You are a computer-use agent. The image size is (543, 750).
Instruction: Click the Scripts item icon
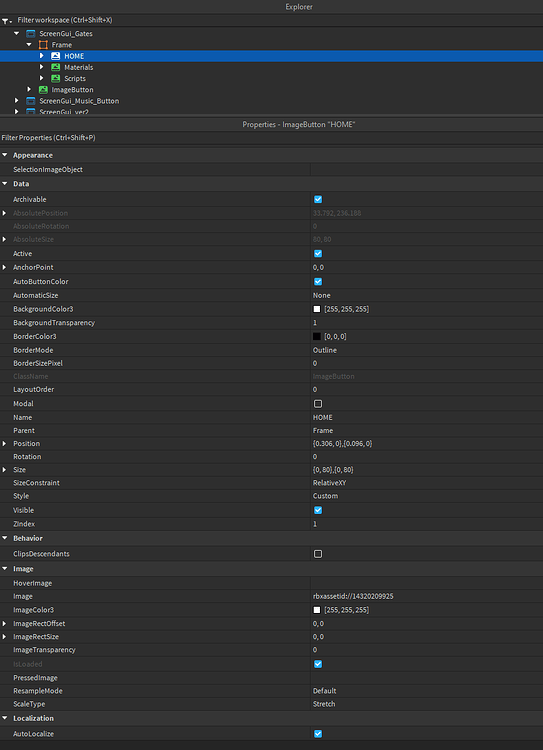coord(55,78)
